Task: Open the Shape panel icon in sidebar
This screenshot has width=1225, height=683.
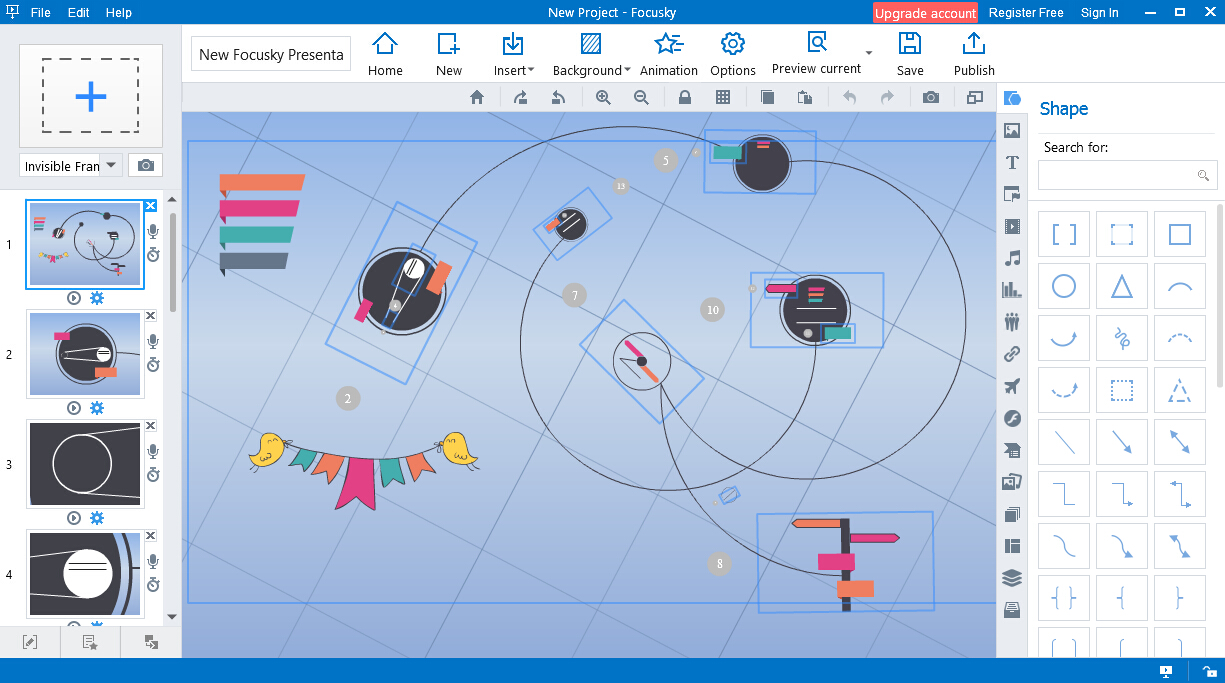Action: click(1012, 98)
